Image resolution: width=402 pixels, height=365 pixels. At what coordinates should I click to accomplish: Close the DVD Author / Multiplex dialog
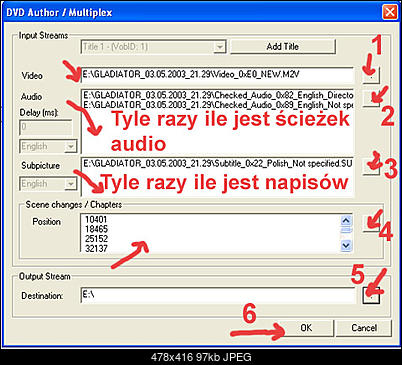click(389, 12)
